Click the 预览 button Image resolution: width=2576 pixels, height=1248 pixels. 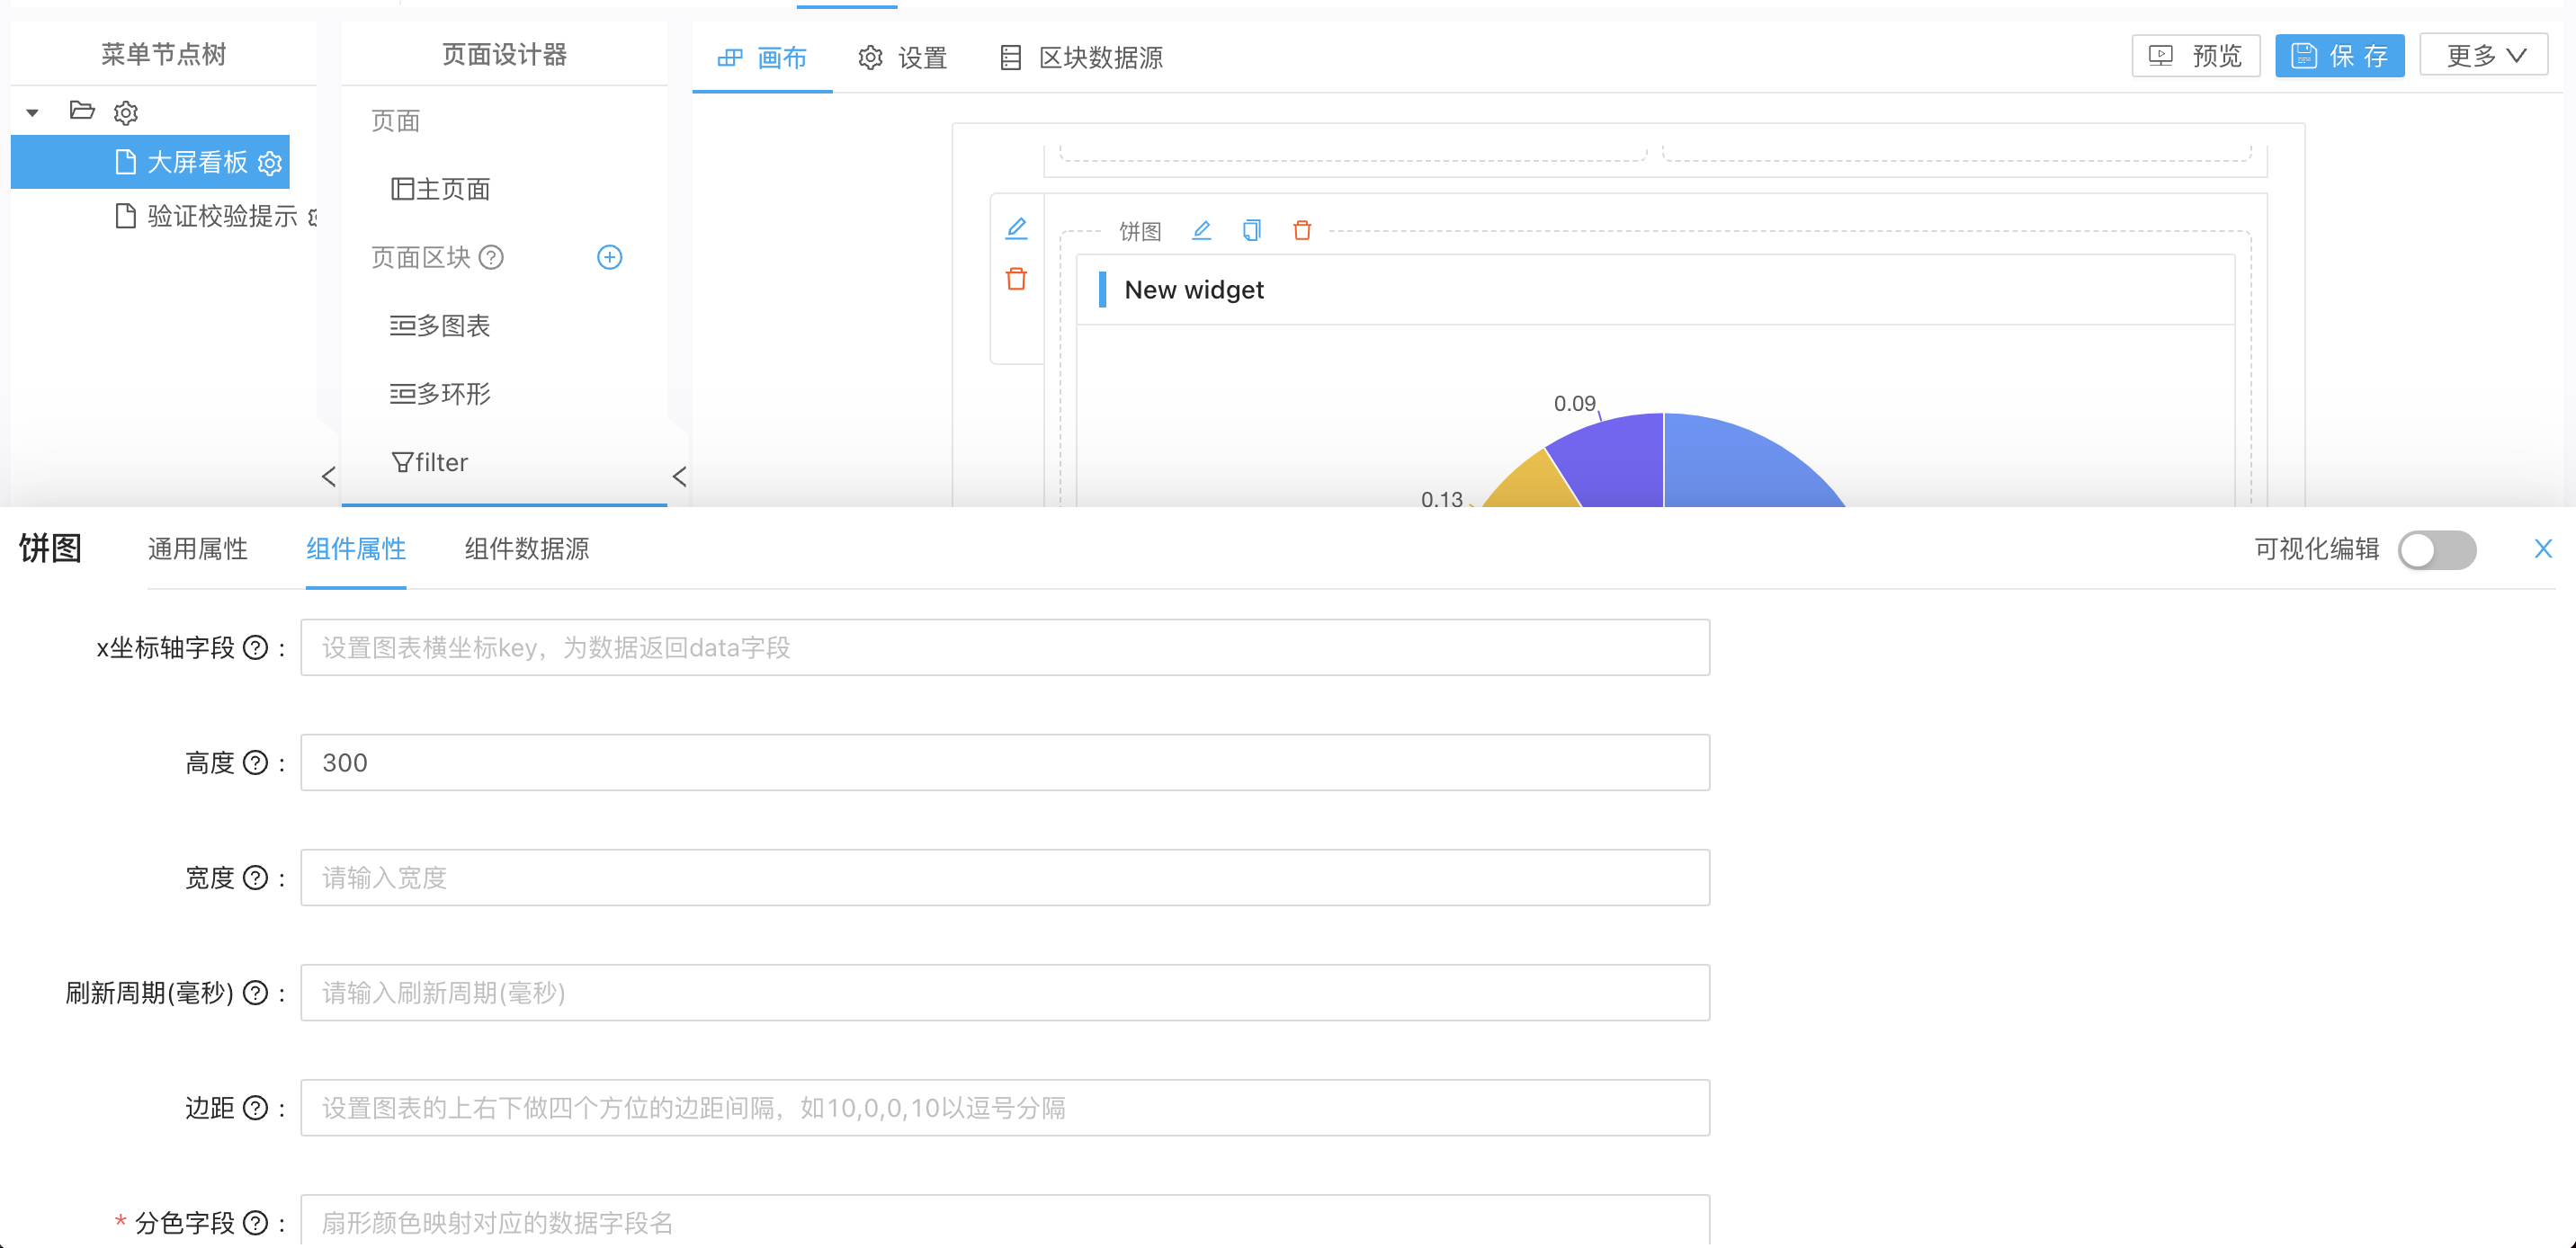coord(2196,56)
